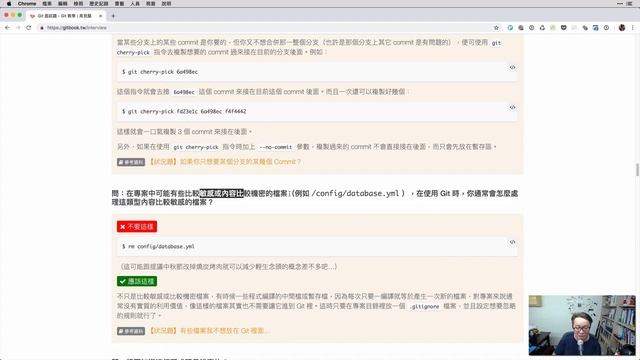Select the Git 面試題 browser tab
This screenshot has height=360, width=640.
click(65, 16)
